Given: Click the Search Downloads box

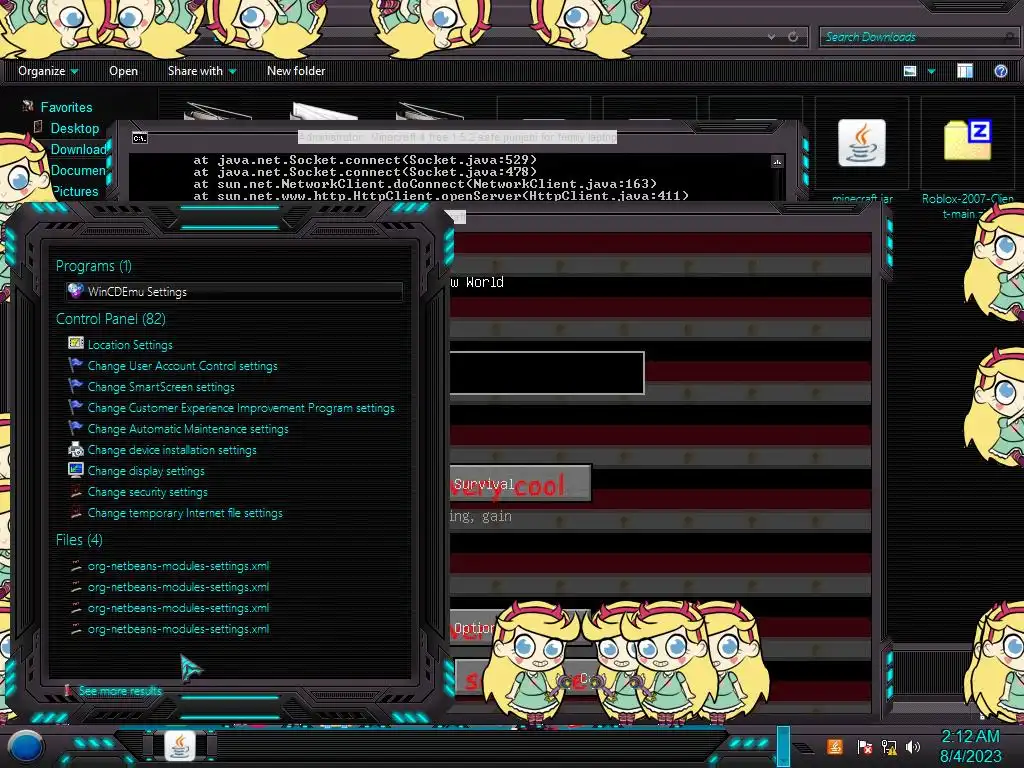Looking at the screenshot, I should 918,37.
